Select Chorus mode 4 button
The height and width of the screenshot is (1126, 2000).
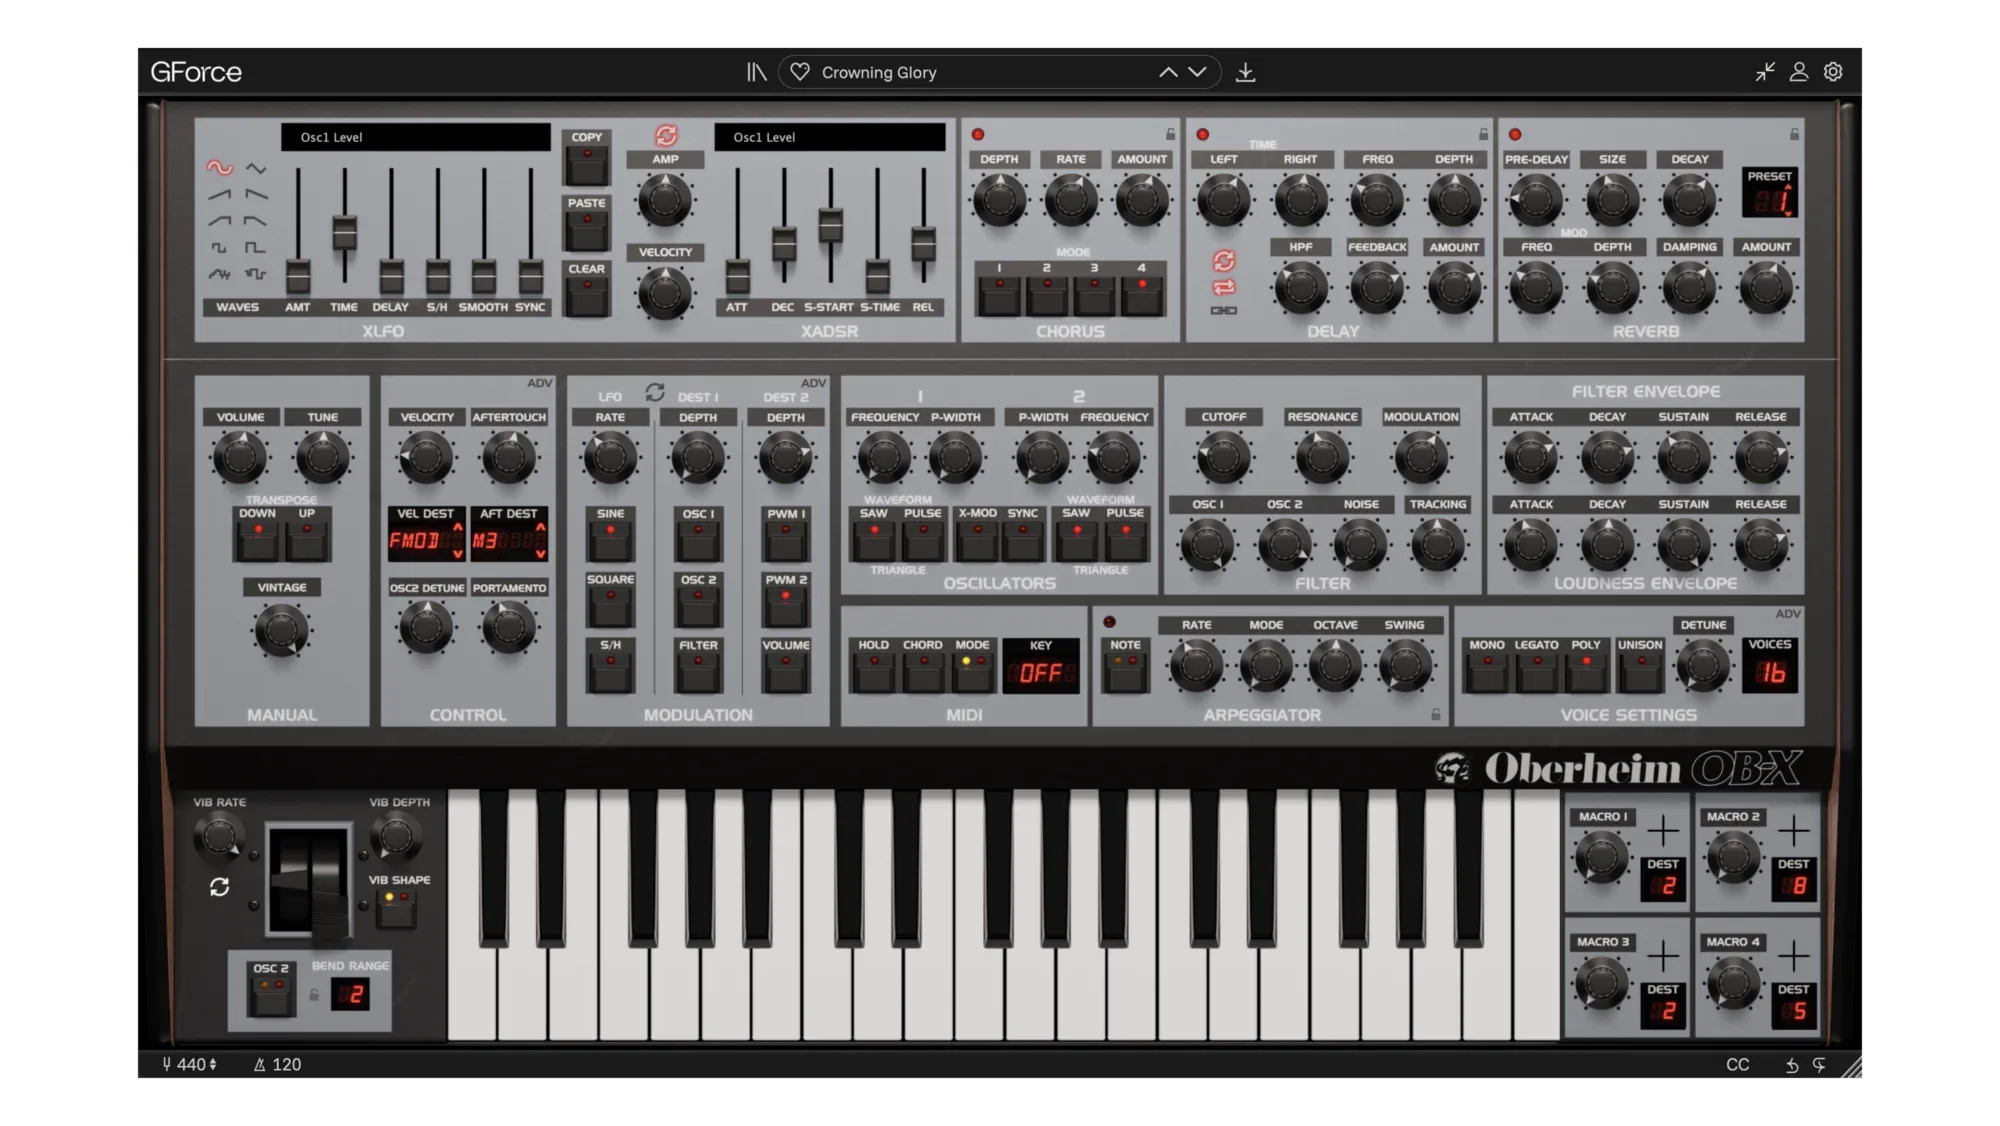pyautogui.click(x=1141, y=295)
